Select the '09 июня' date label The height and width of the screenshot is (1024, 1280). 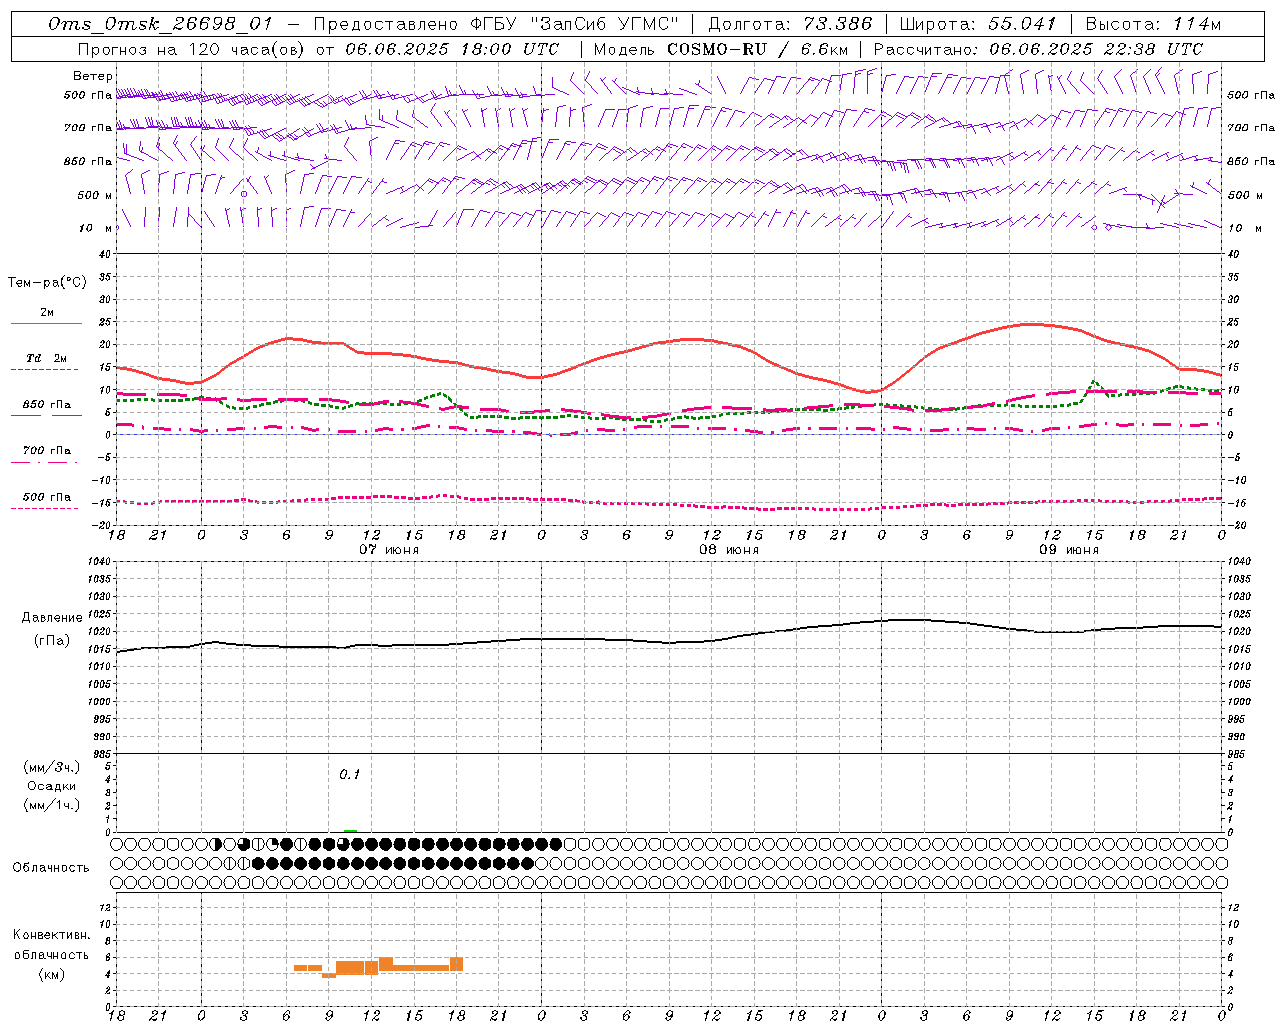point(1069,550)
